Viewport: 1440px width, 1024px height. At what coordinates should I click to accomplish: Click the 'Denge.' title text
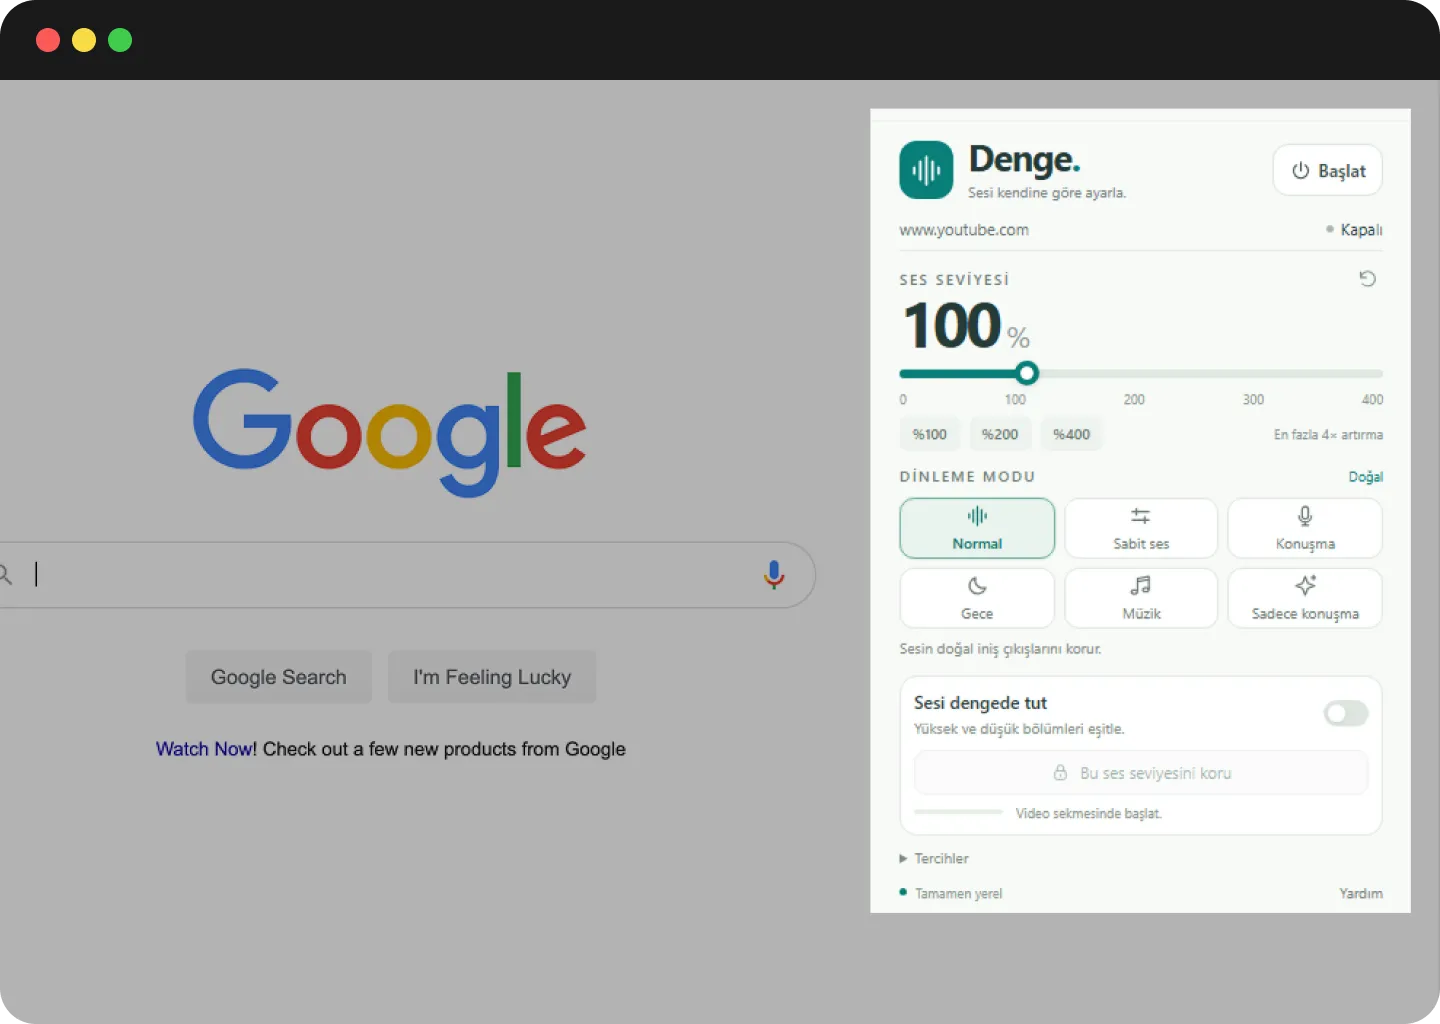coord(1025,160)
